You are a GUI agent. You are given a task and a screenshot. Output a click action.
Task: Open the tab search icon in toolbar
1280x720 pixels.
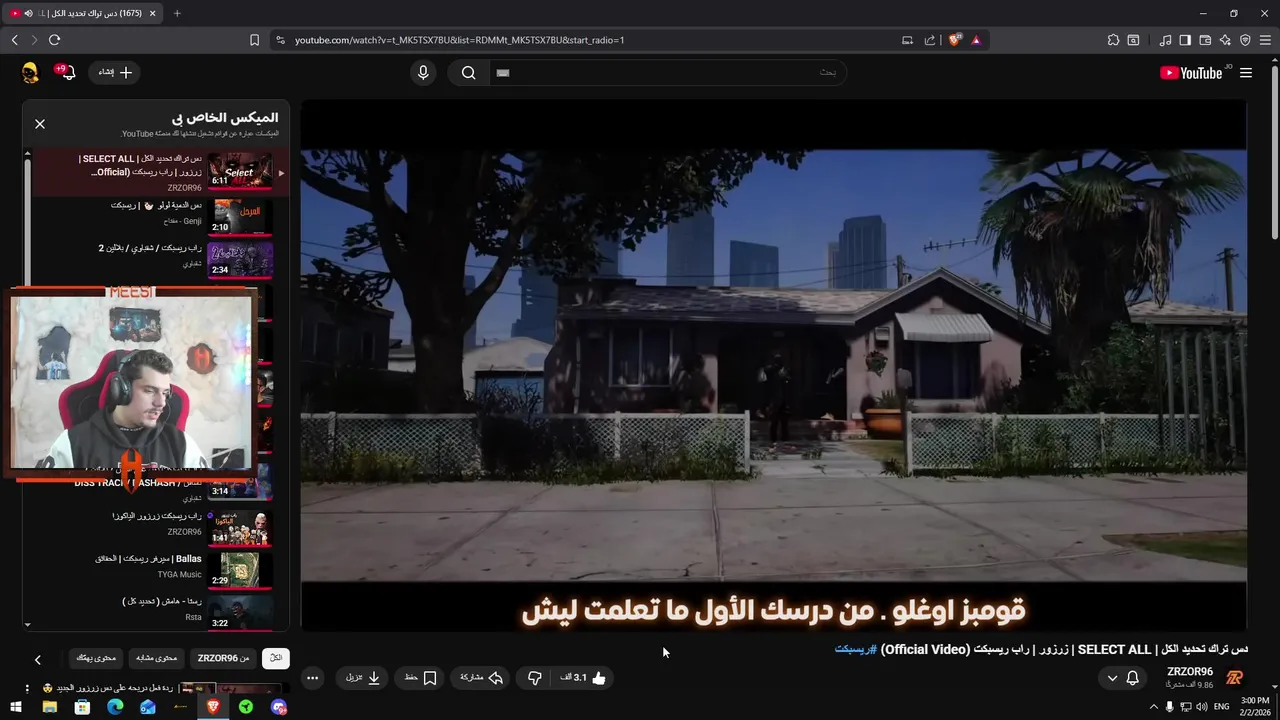pyautogui.click(x=1133, y=40)
